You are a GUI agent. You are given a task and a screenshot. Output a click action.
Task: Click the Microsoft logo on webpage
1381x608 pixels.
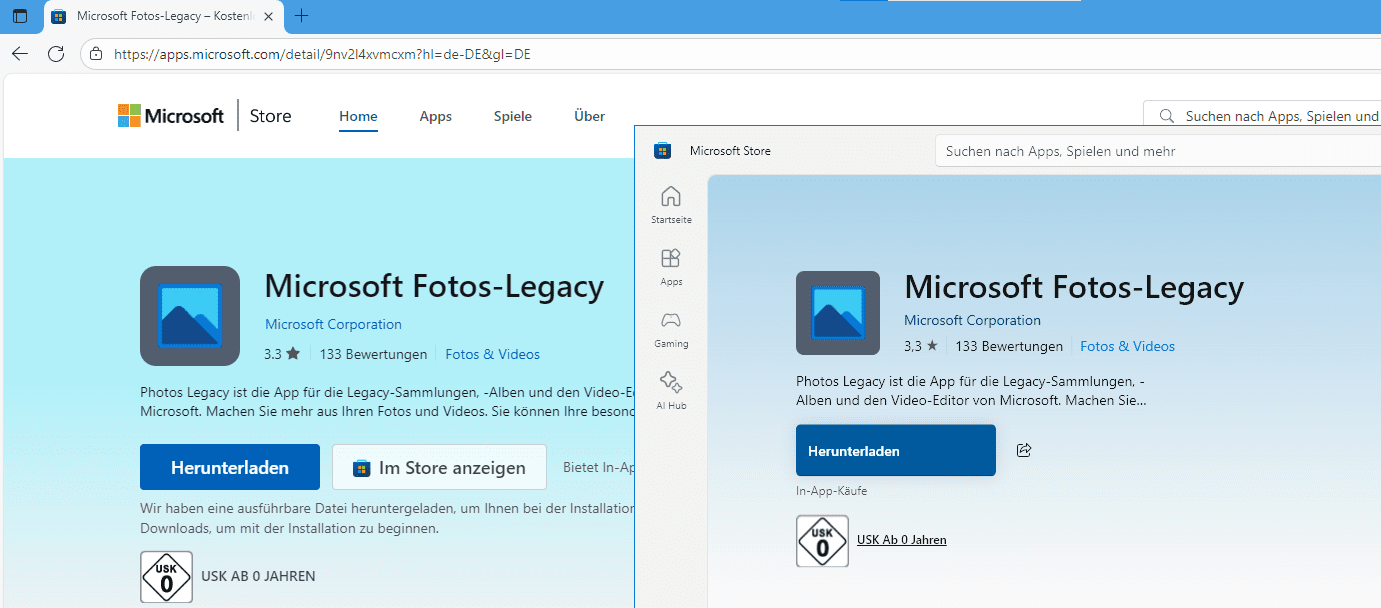click(x=171, y=116)
